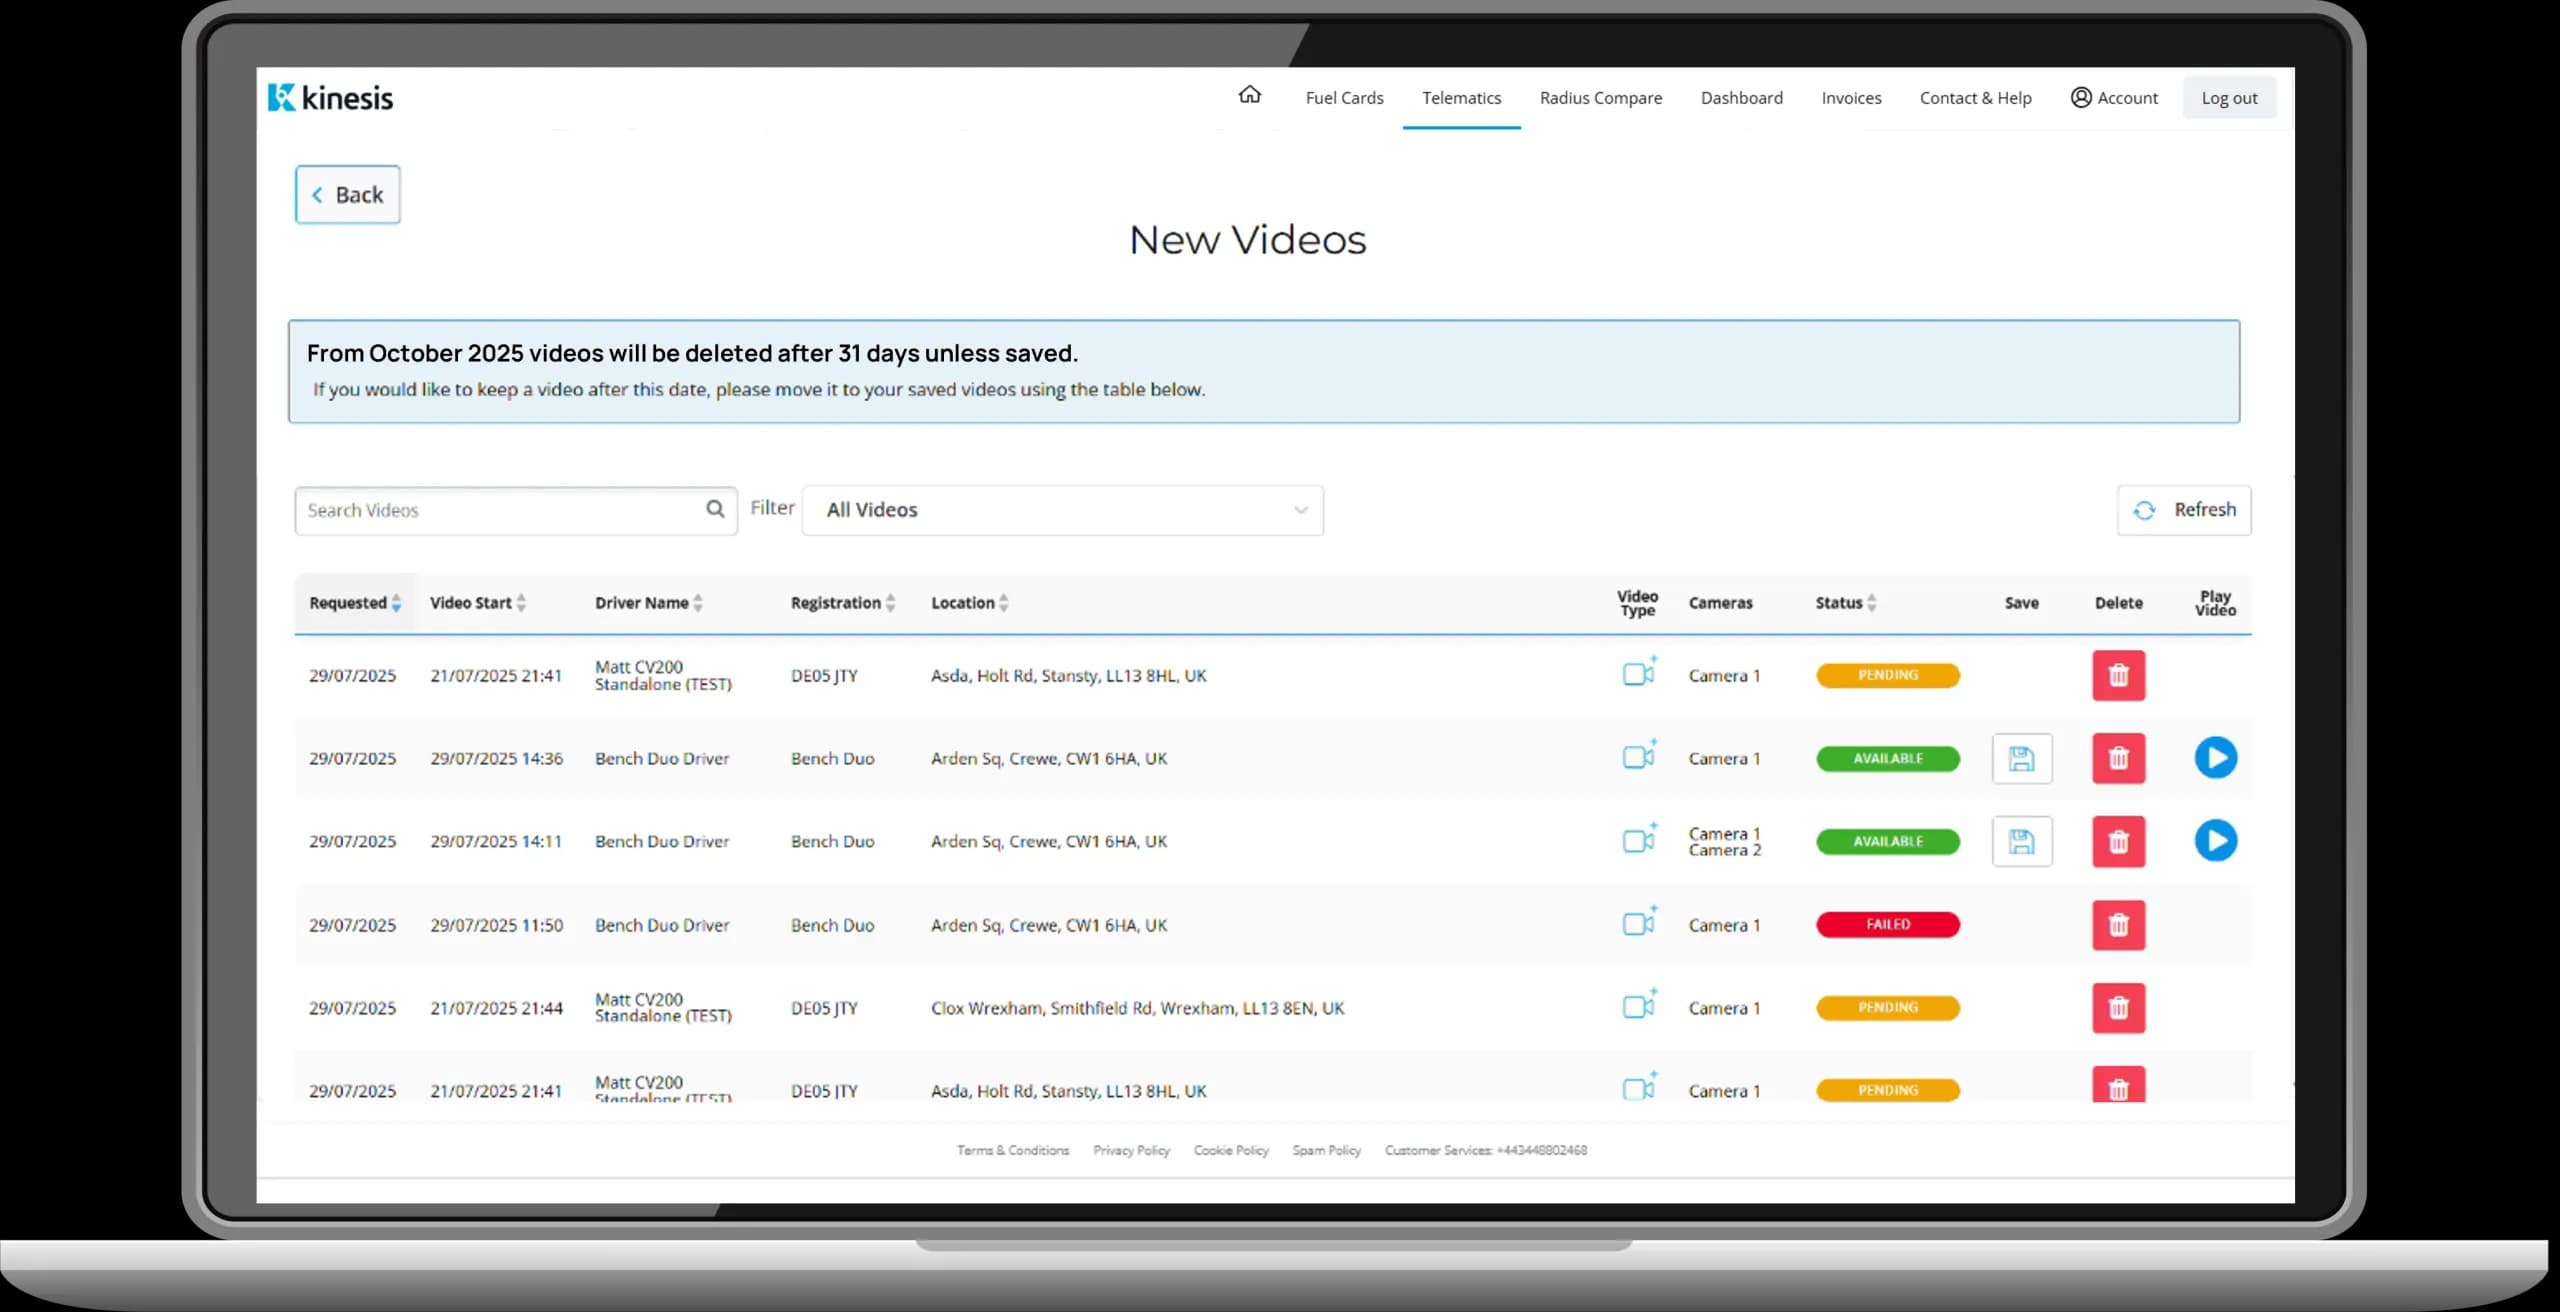Open the Fuel Cards menu

[x=1344, y=98]
